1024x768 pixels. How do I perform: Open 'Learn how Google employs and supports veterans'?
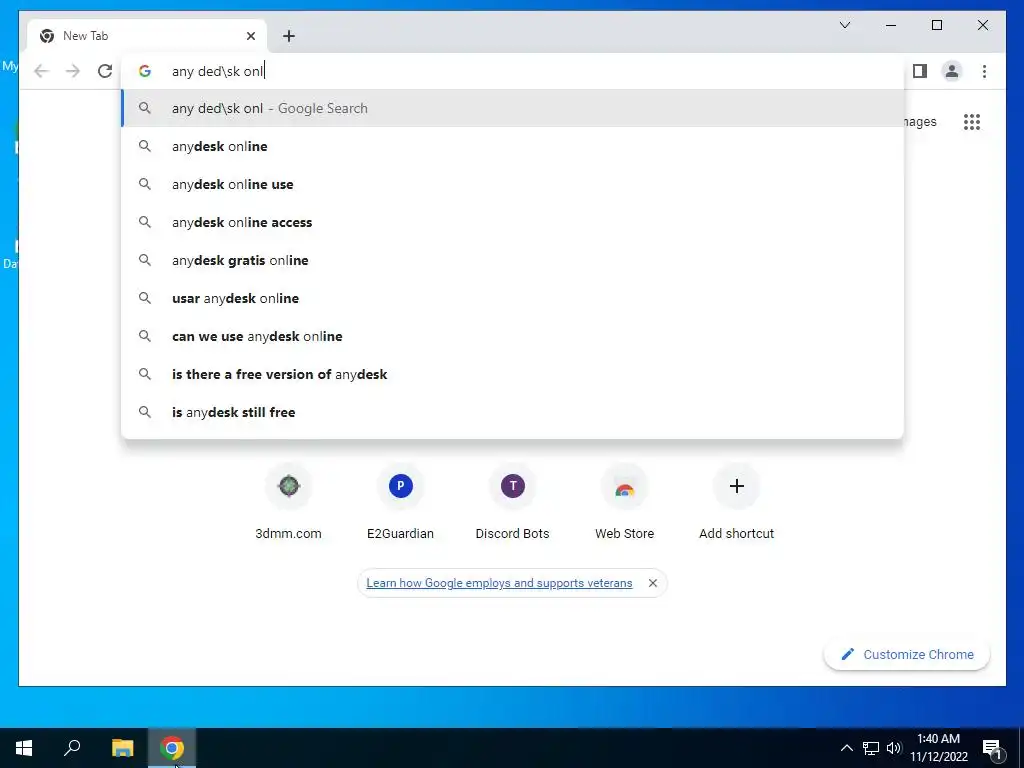point(499,583)
